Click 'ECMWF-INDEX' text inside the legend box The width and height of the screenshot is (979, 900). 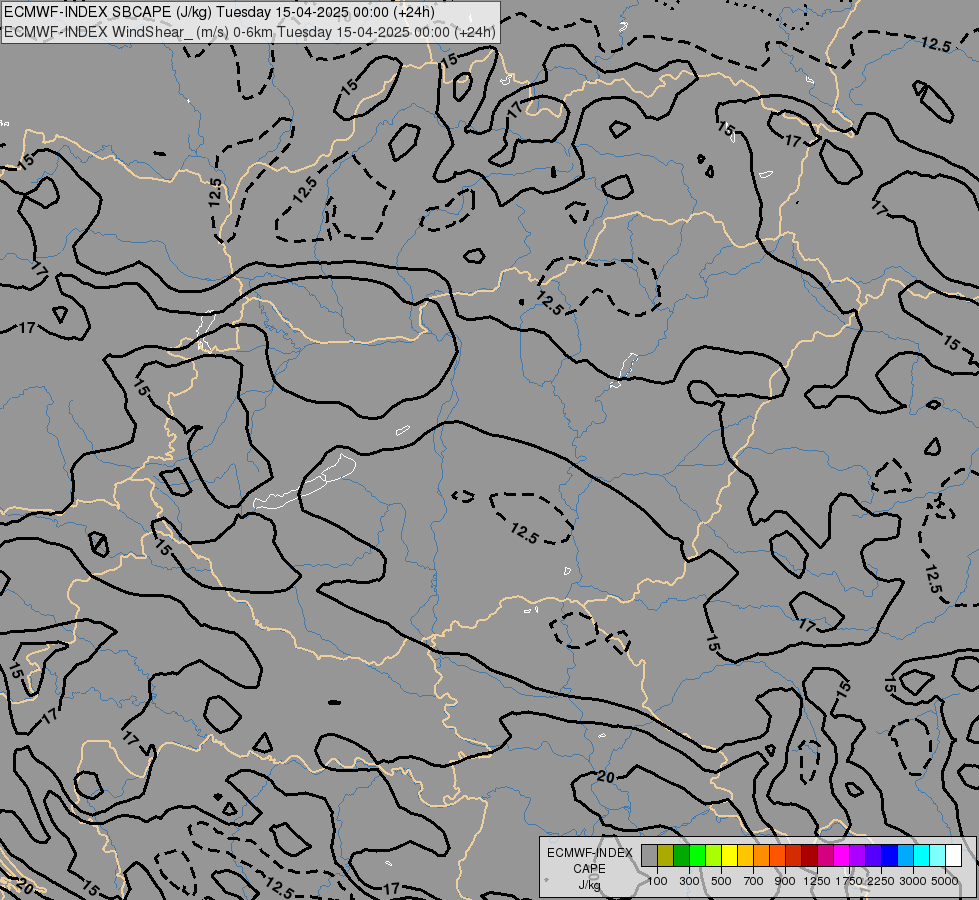click(x=589, y=853)
